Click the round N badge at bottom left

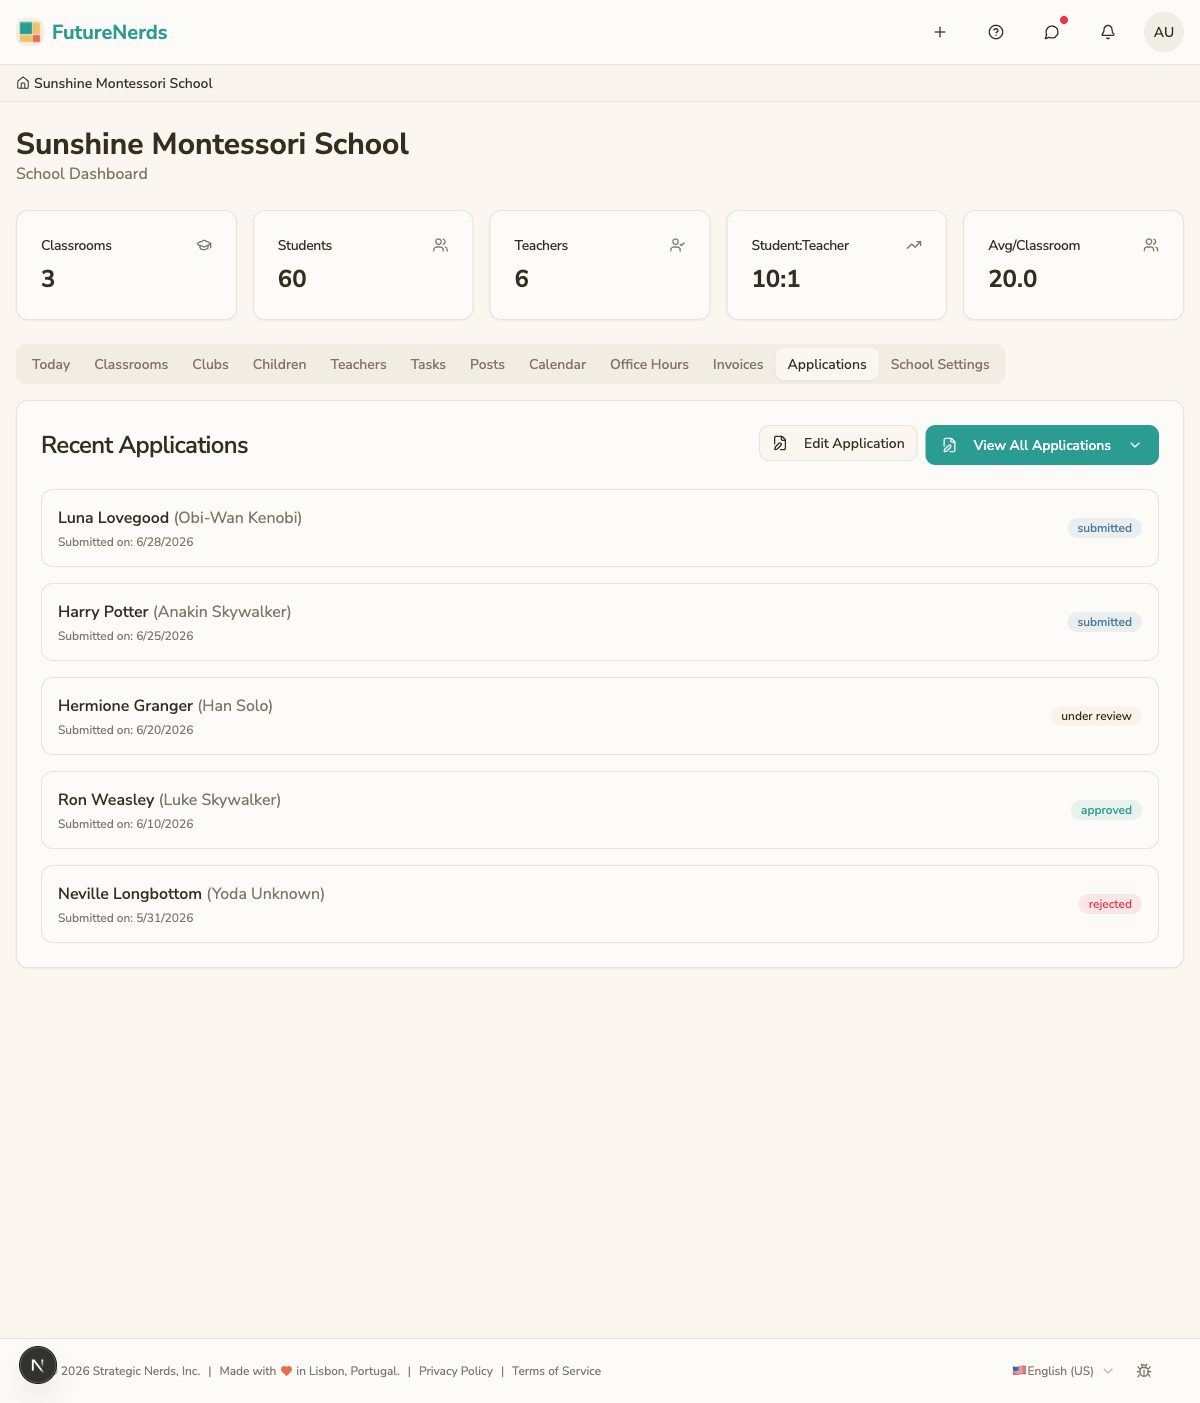[38, 1365]
